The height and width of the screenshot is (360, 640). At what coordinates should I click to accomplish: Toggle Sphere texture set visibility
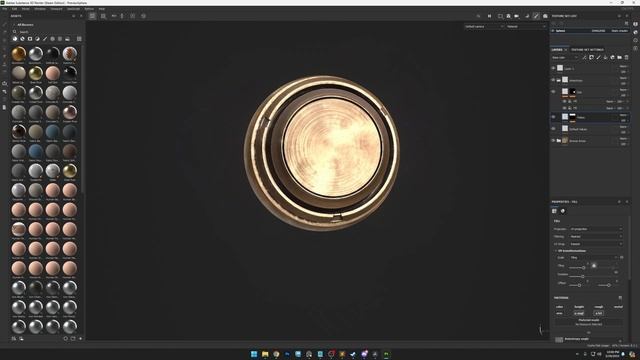[x=553, y=31]
